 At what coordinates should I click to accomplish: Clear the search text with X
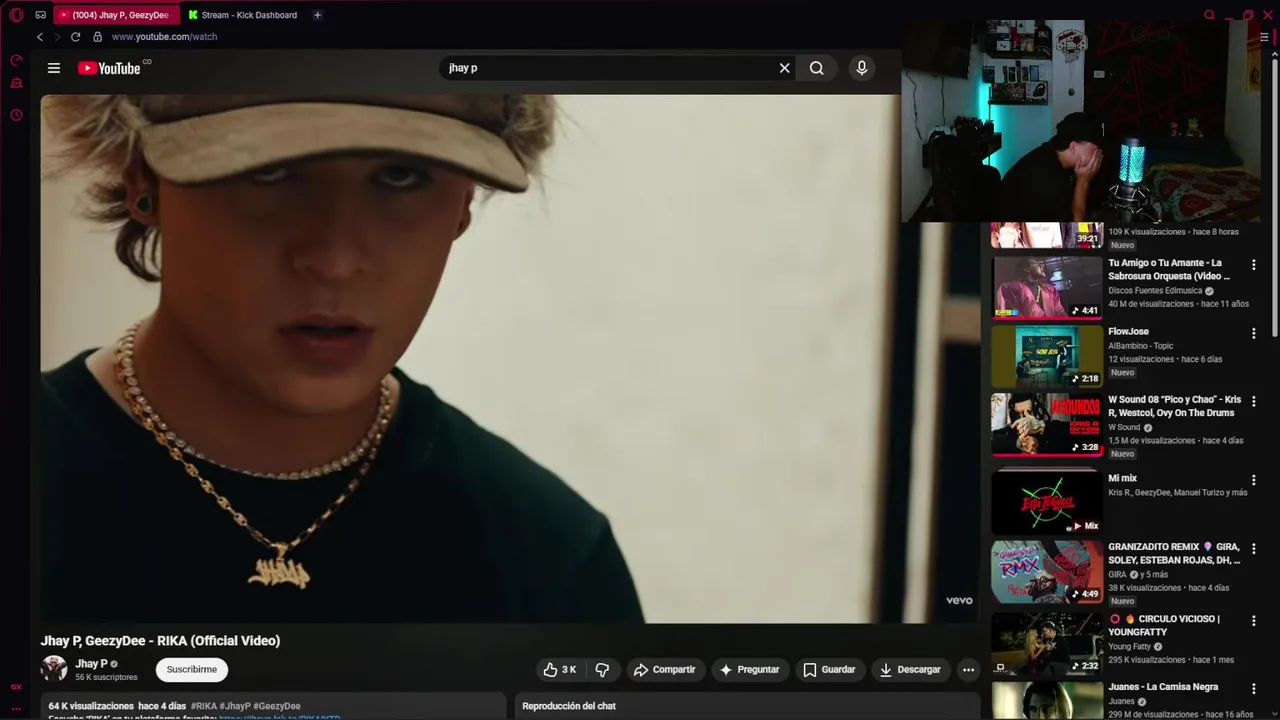coord(785,68)
